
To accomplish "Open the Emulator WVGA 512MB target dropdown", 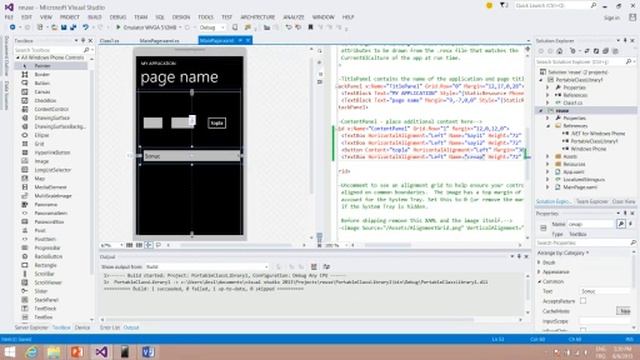I will point(180,27).
